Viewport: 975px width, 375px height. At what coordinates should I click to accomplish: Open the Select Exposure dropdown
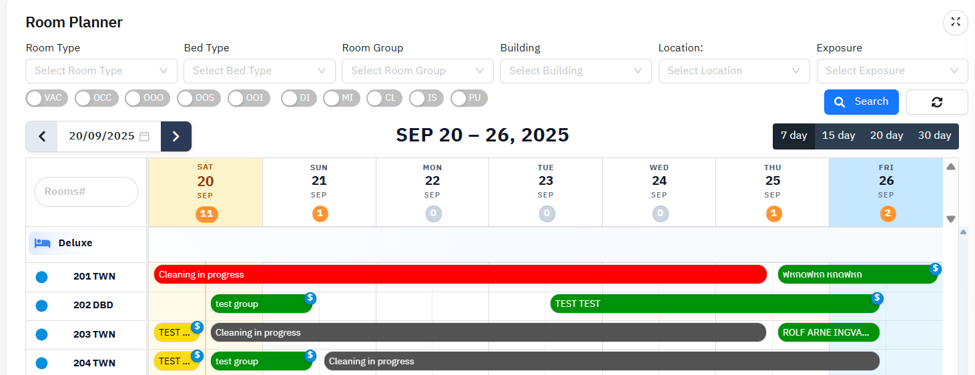pyautogui.click(x=892, y=71)
